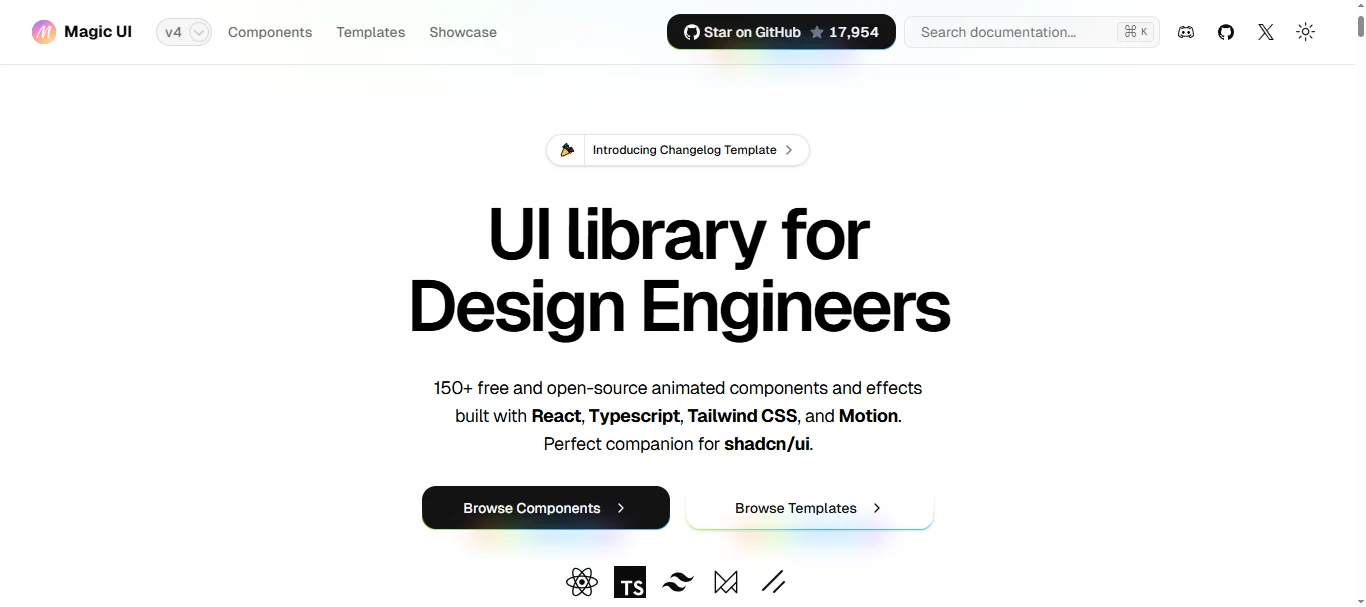Select the Tailwind CSS icon
1366x607 pixels.
click(678, 582)
